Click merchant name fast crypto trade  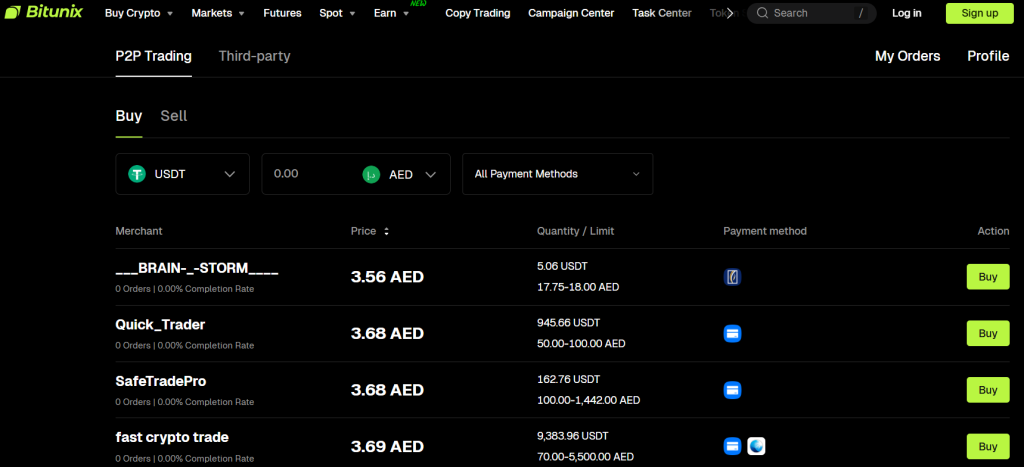click(x=172, y=437)
